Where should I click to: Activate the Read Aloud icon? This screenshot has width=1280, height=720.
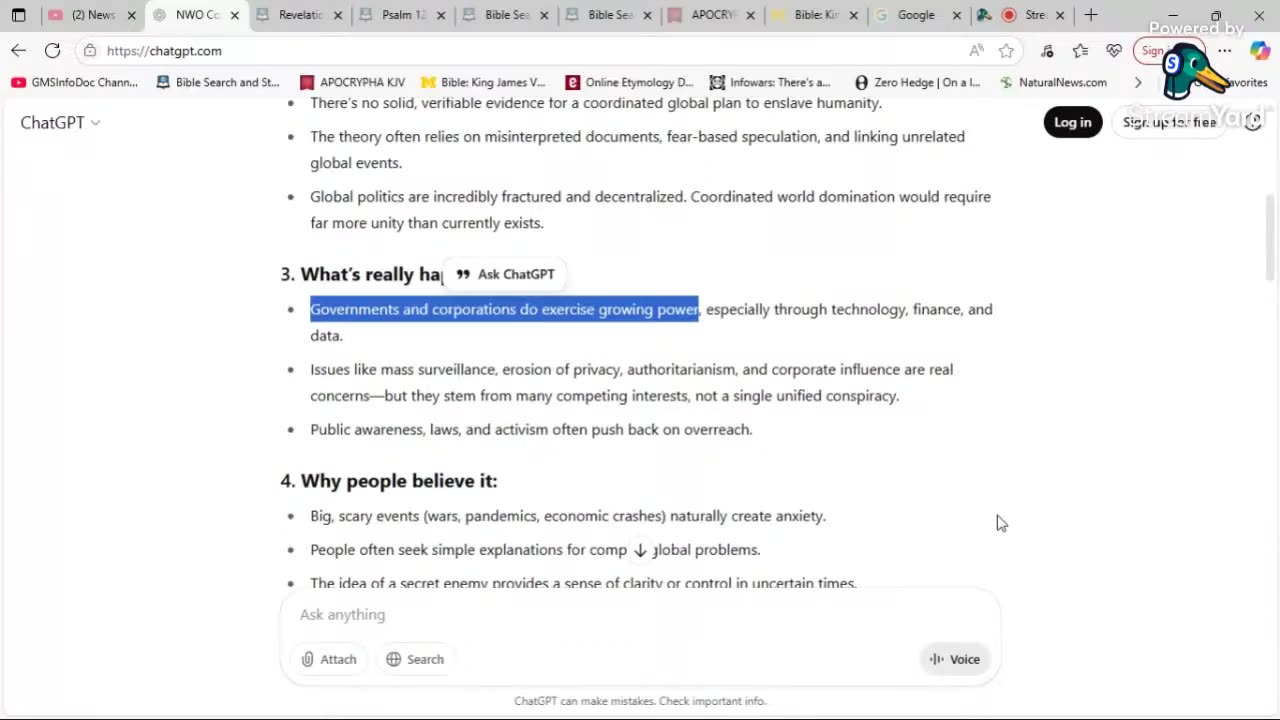(976, 50)
